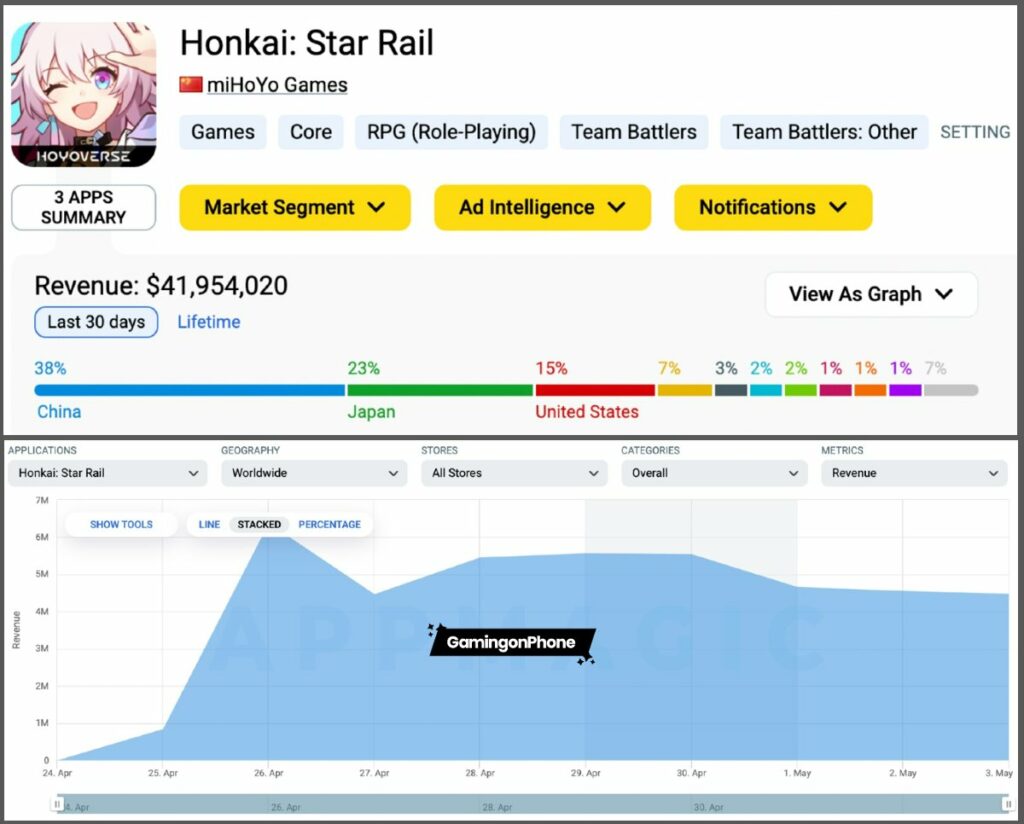This screenshot has height=824, width=1024.
Task: Select the Team Battlers tag
Action: 633,132
